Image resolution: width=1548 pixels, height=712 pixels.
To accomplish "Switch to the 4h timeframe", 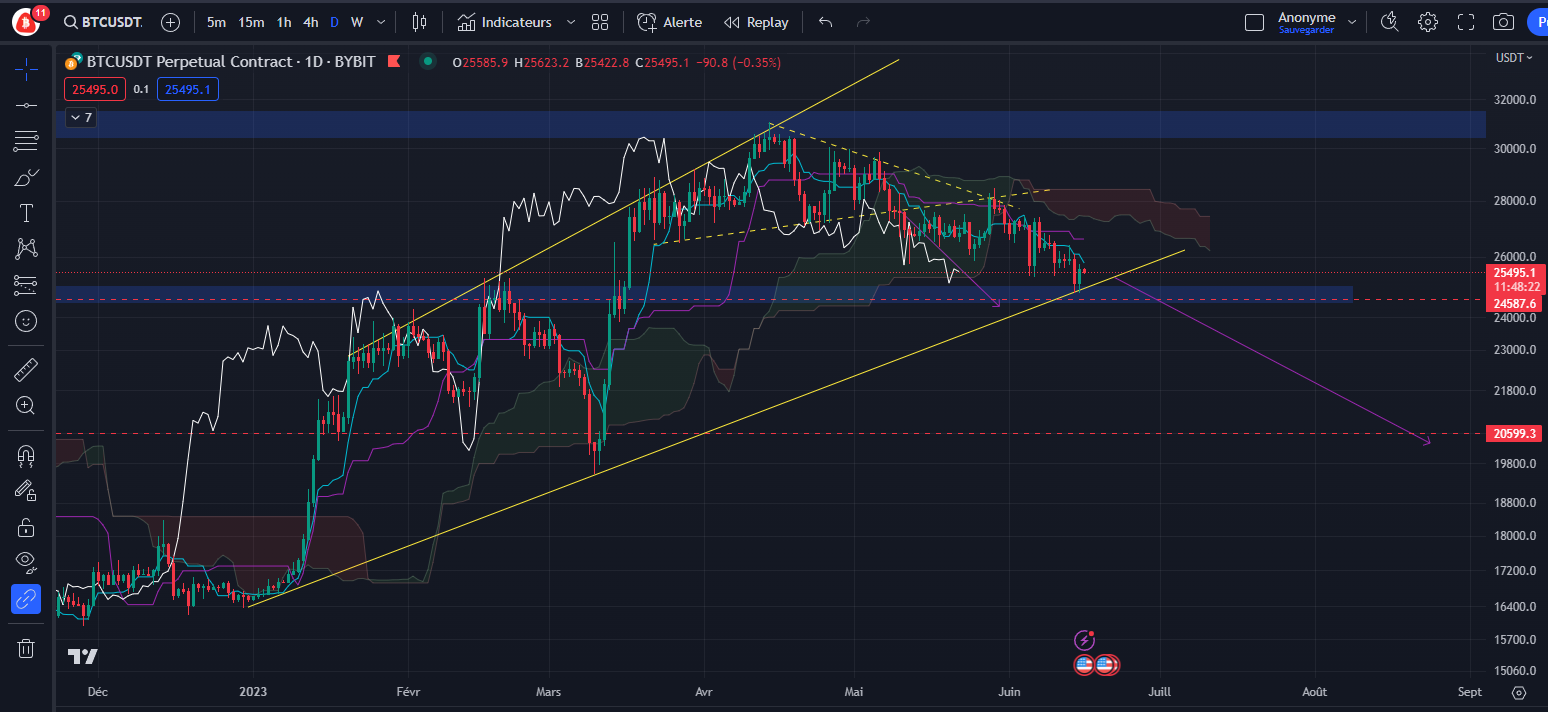I will tap(310, 21).
